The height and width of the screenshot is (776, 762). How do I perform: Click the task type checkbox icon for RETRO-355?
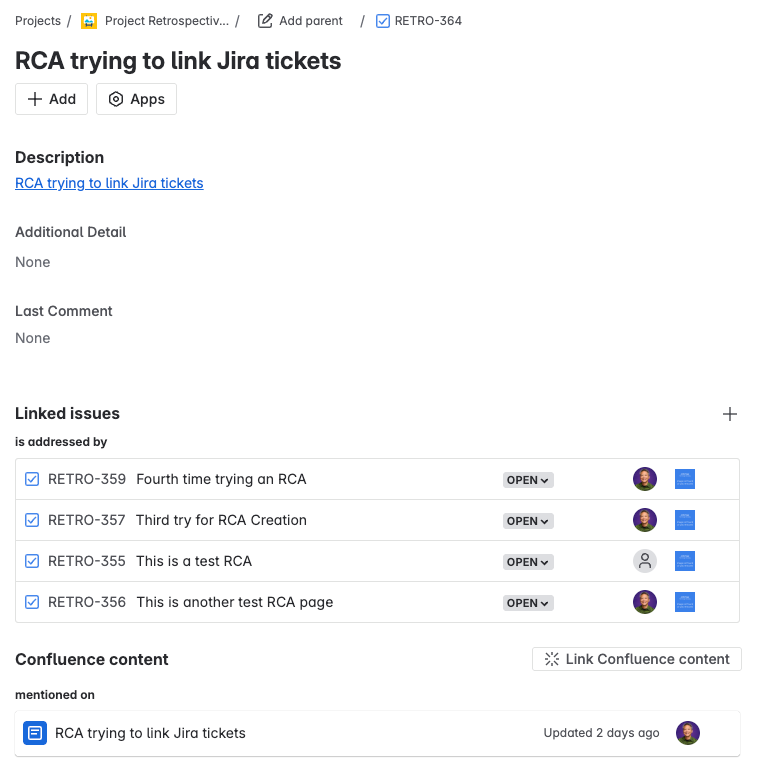[32, 562]
